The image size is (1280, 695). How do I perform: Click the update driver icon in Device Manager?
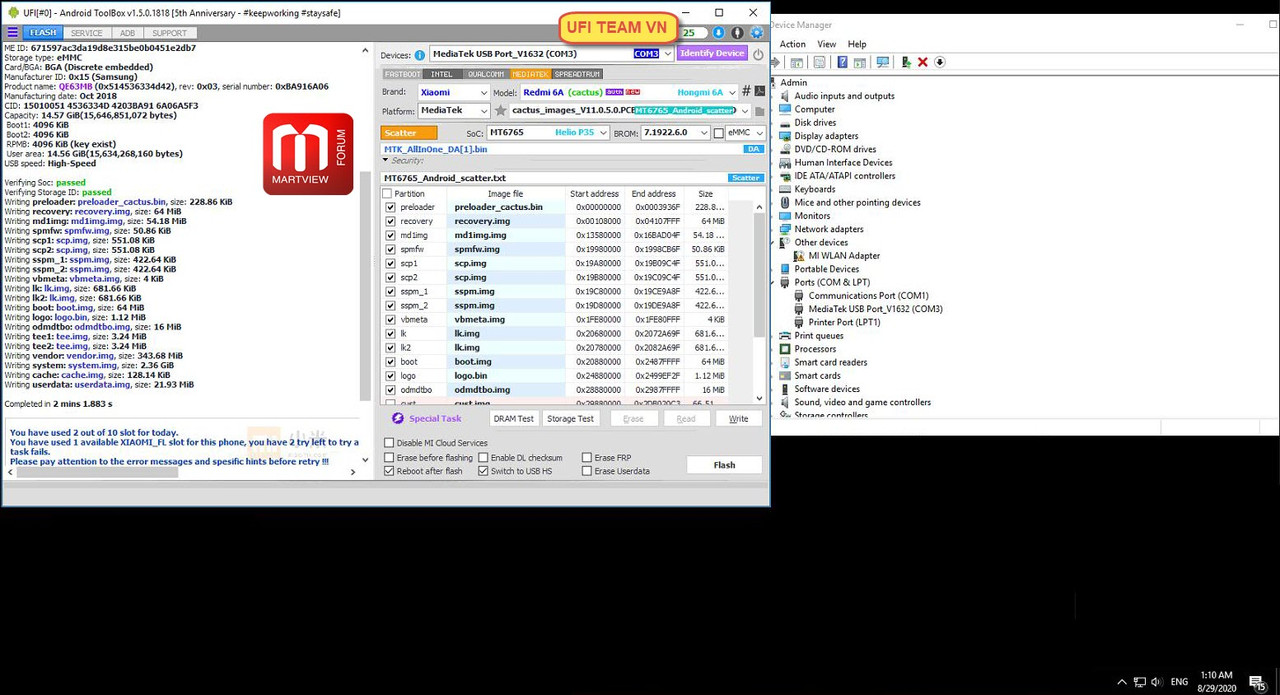[x=905, y=62]
